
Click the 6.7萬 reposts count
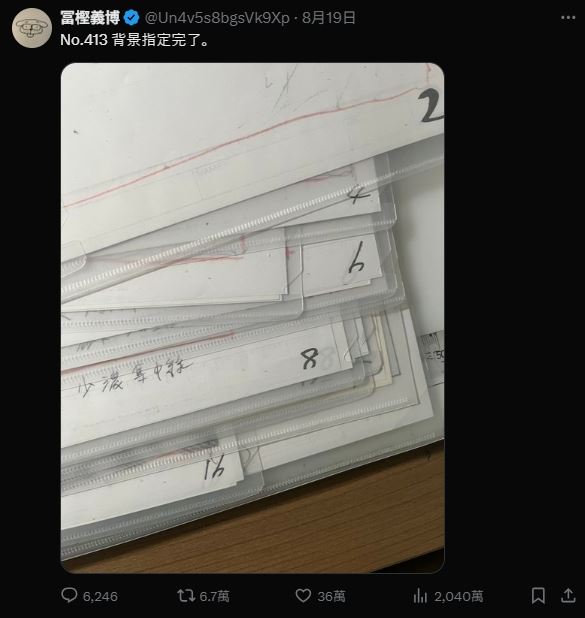click(x=214, y=596)
